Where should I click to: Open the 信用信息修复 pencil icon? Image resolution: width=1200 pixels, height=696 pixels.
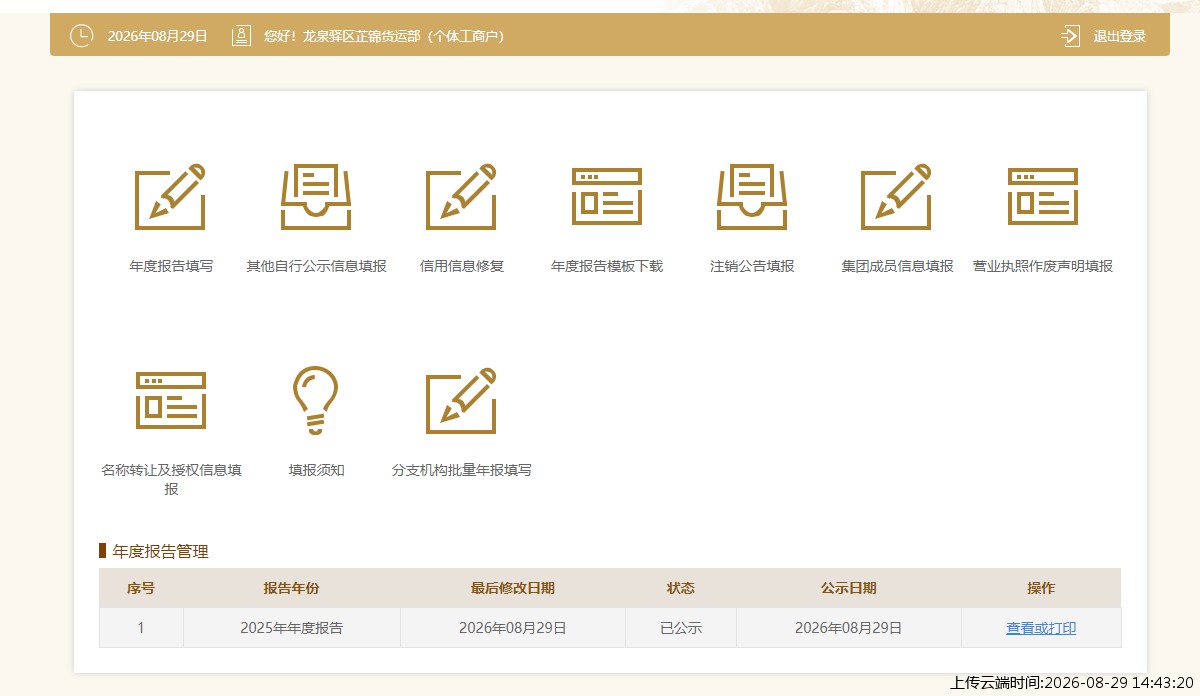[x=461, y=197]
